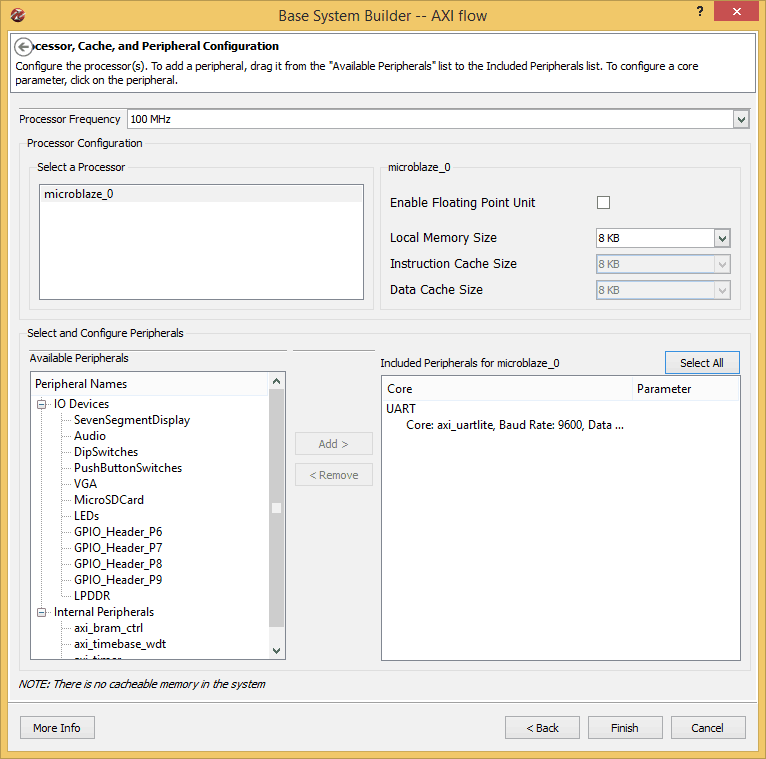This screenshot has width=766, height=759.
Task: Select SevenSegmentDisplay peripheral
Action: (131, 420)
